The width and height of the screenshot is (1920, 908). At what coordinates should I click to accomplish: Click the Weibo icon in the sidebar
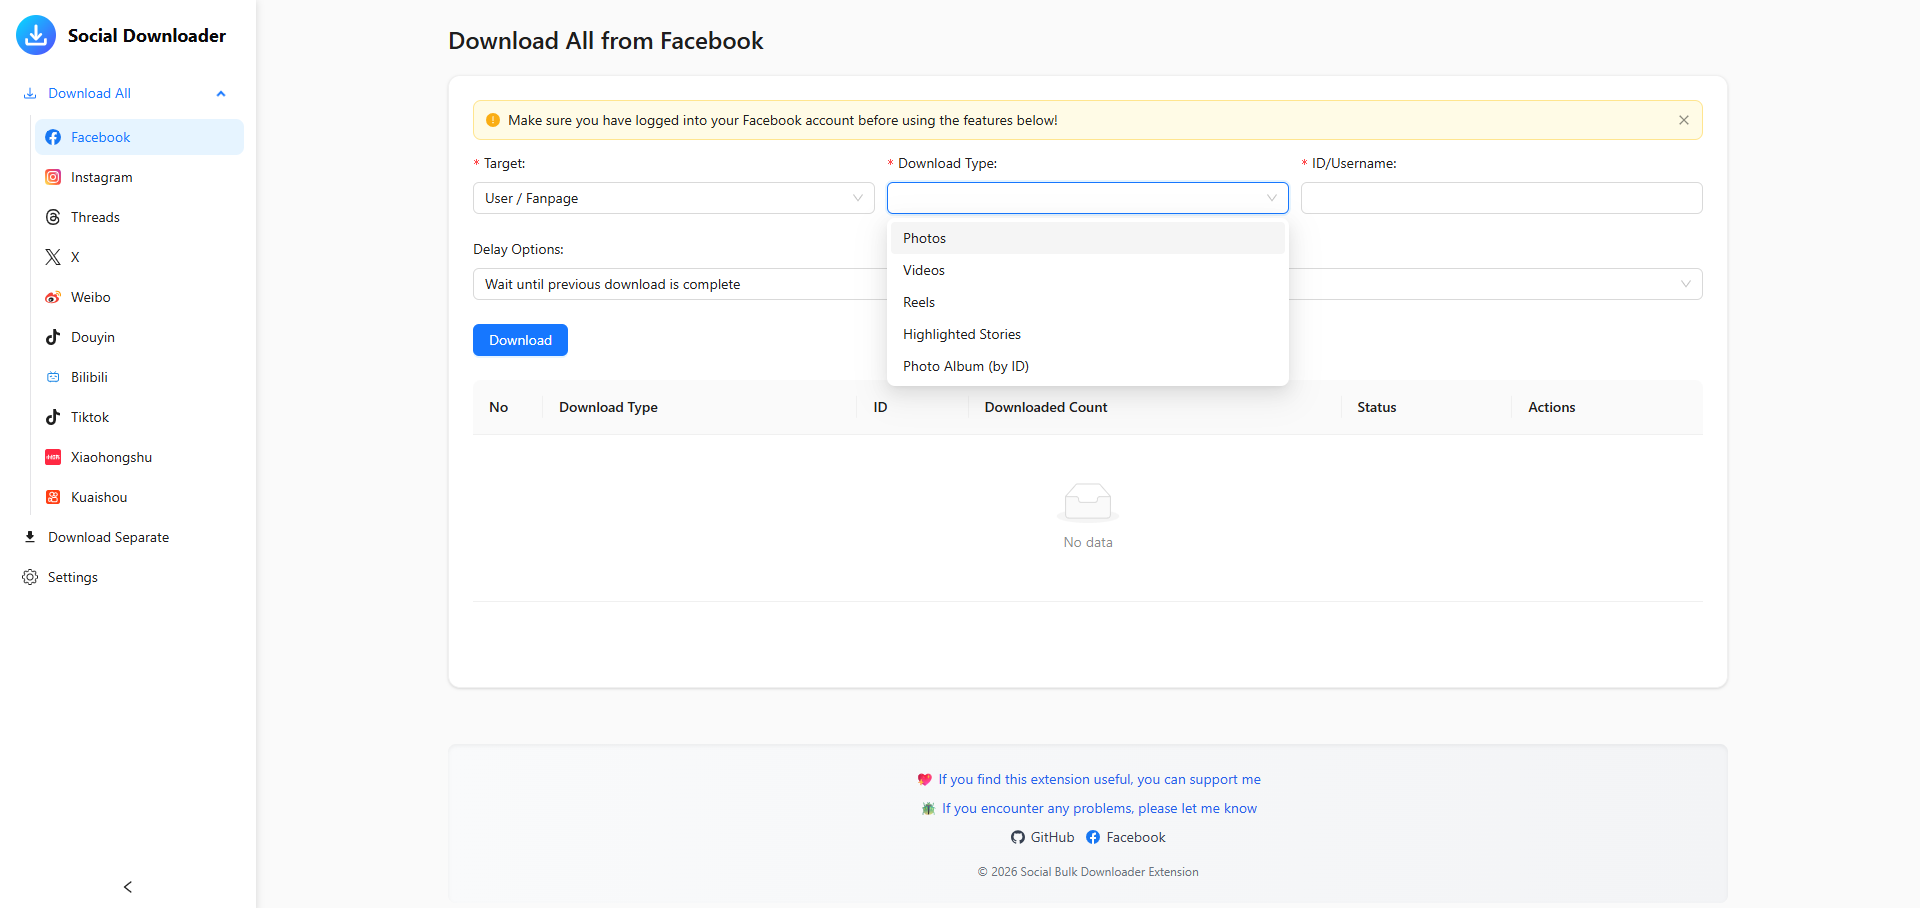tap(53, 297)
